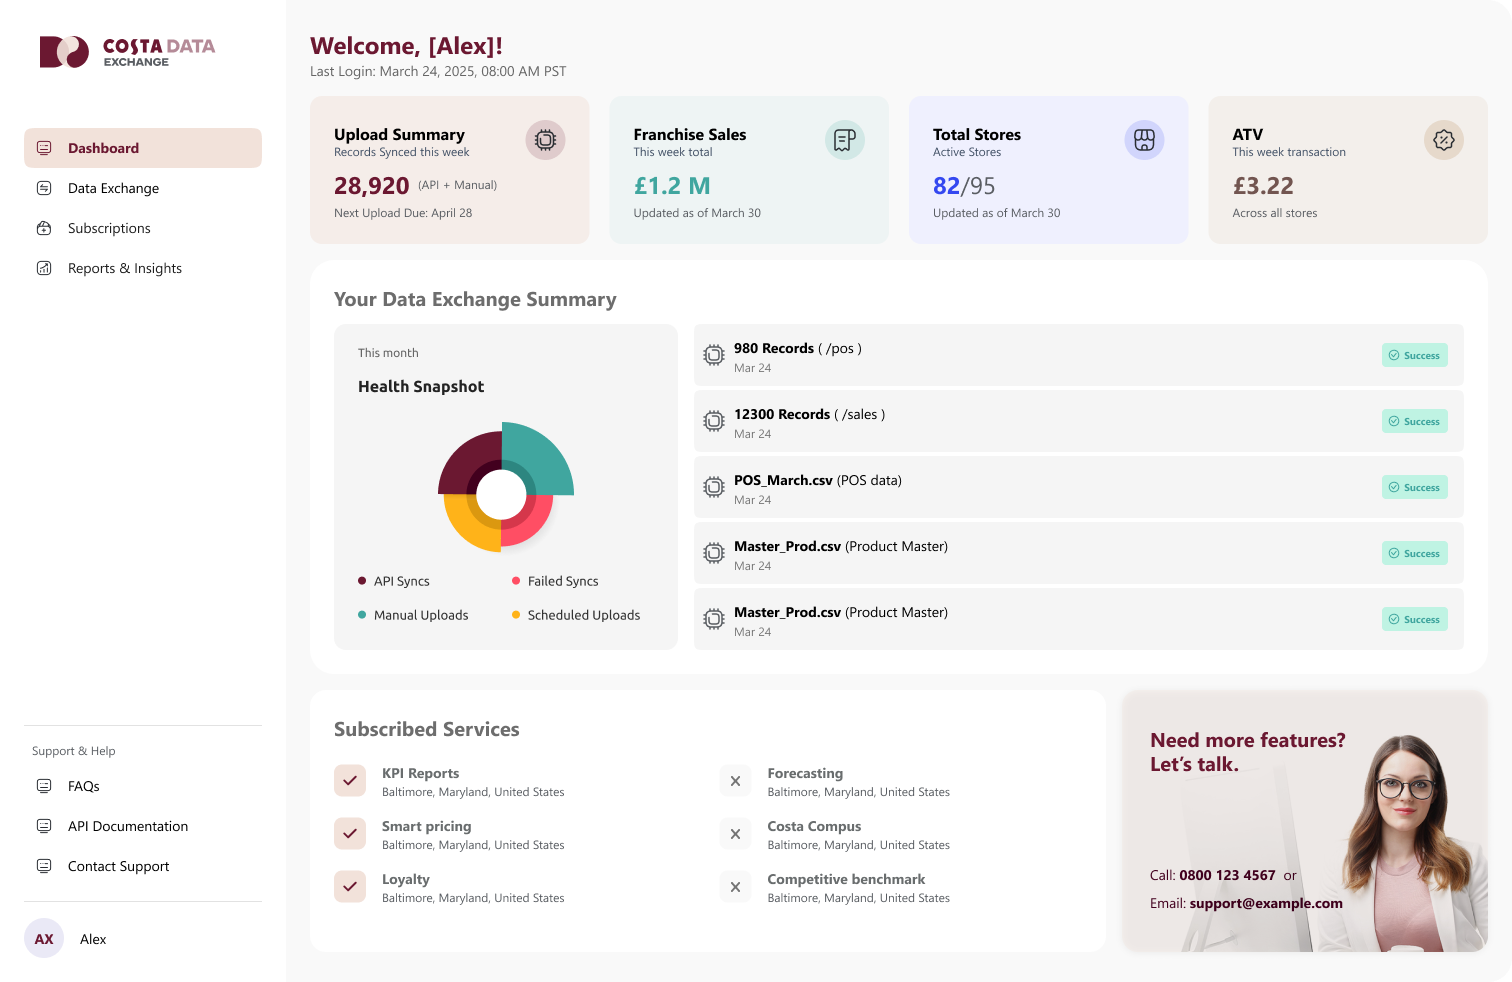The height and width of the screenshot is (982, 1512).
Task: Click the '£1.2 M' sales value
Action: pos(672,186)
